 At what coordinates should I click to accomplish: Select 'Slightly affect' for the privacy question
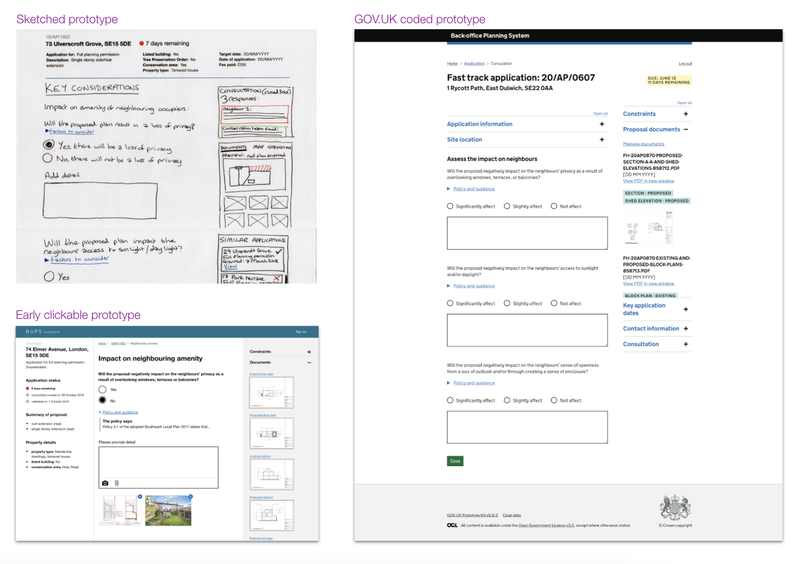coord(507,206)
